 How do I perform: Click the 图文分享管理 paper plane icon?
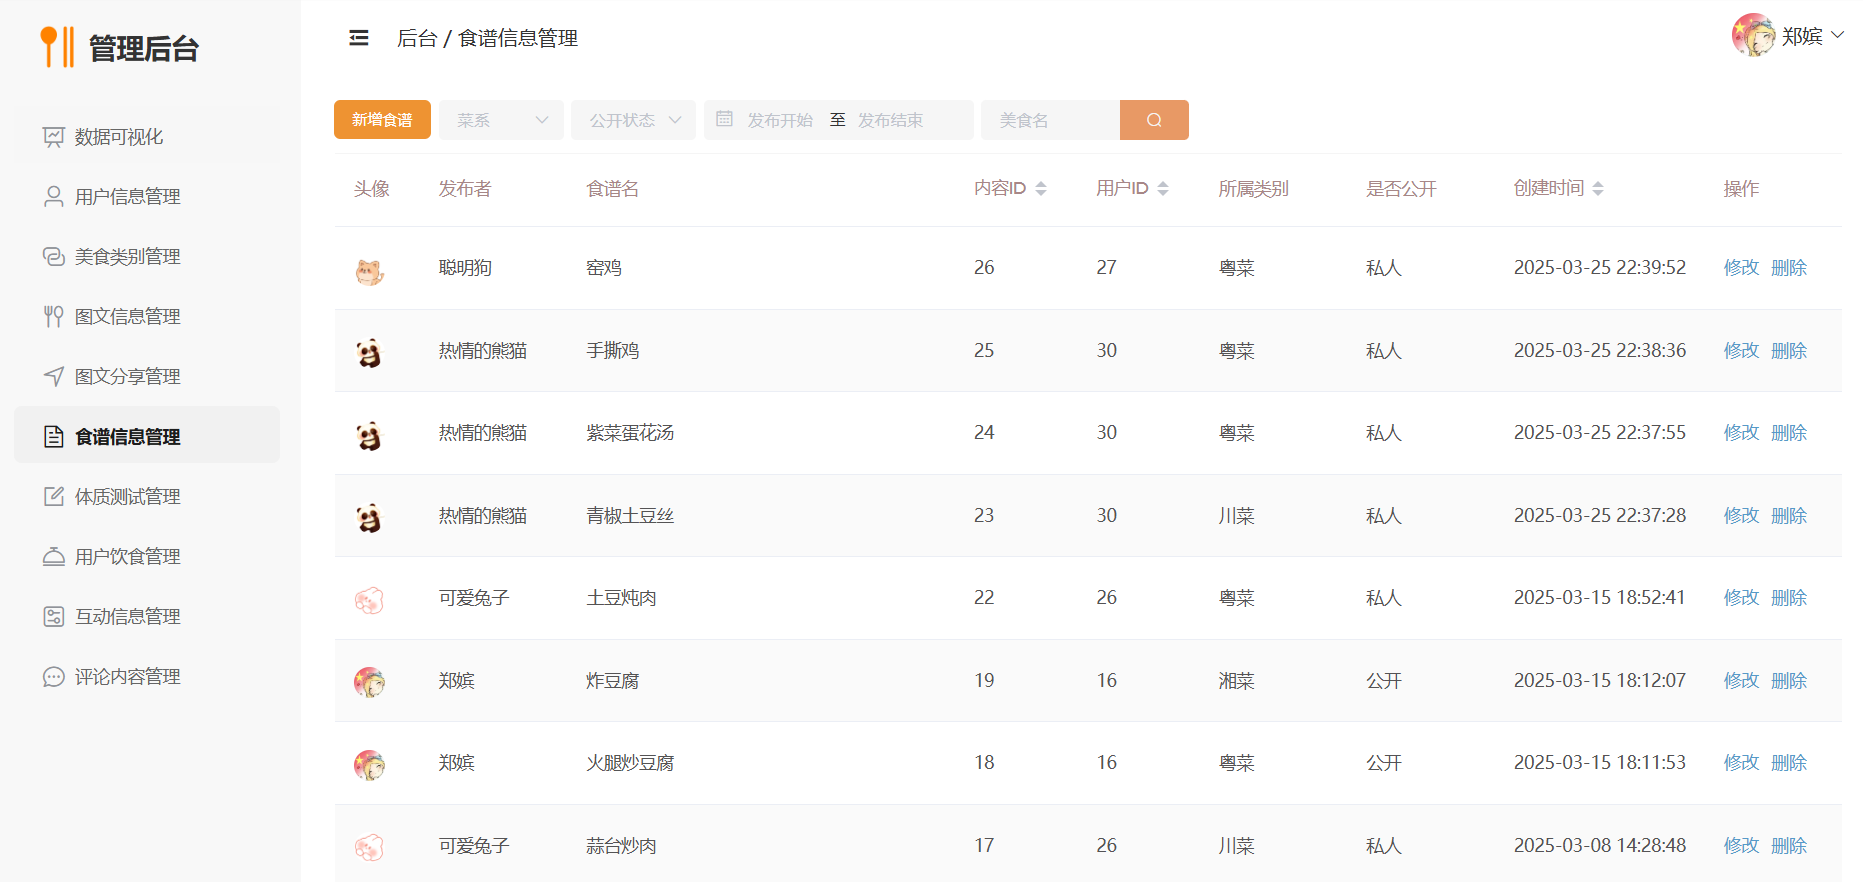tap(54, 377)
